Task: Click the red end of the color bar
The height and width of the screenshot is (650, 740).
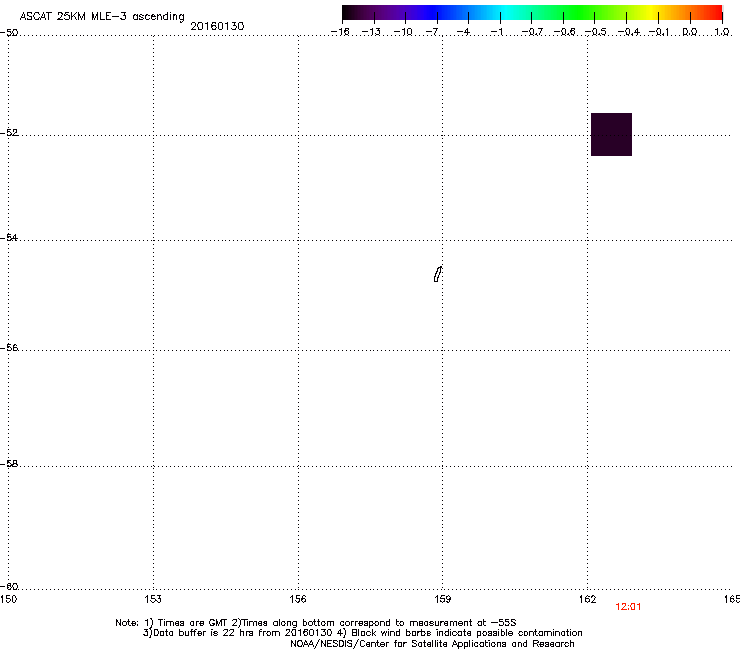Action: [x=716, y=12]
